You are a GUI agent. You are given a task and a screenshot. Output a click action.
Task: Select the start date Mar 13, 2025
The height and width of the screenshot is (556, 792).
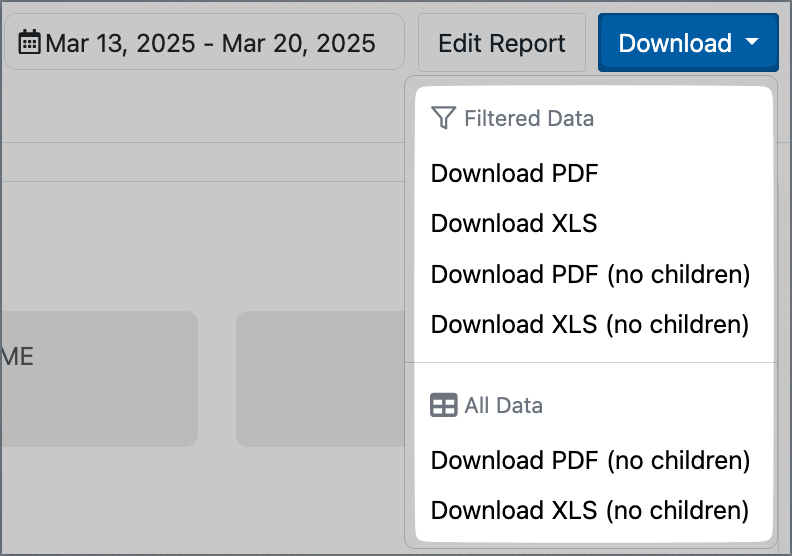coord(120,43)
